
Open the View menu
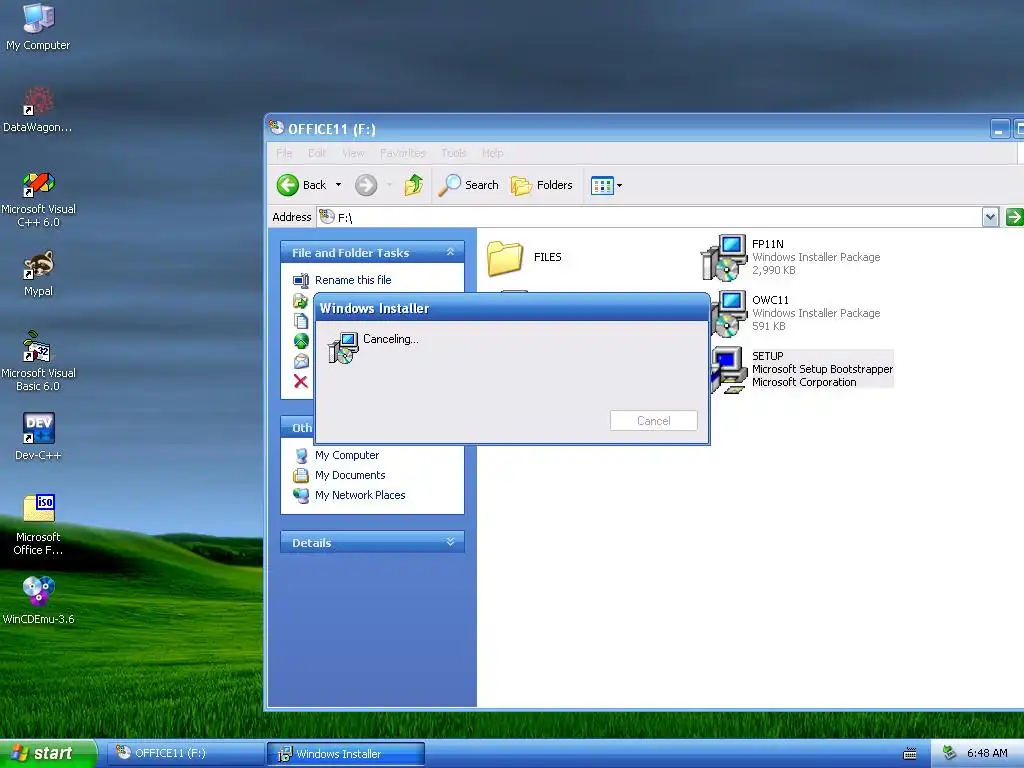(x=353, y=153)
